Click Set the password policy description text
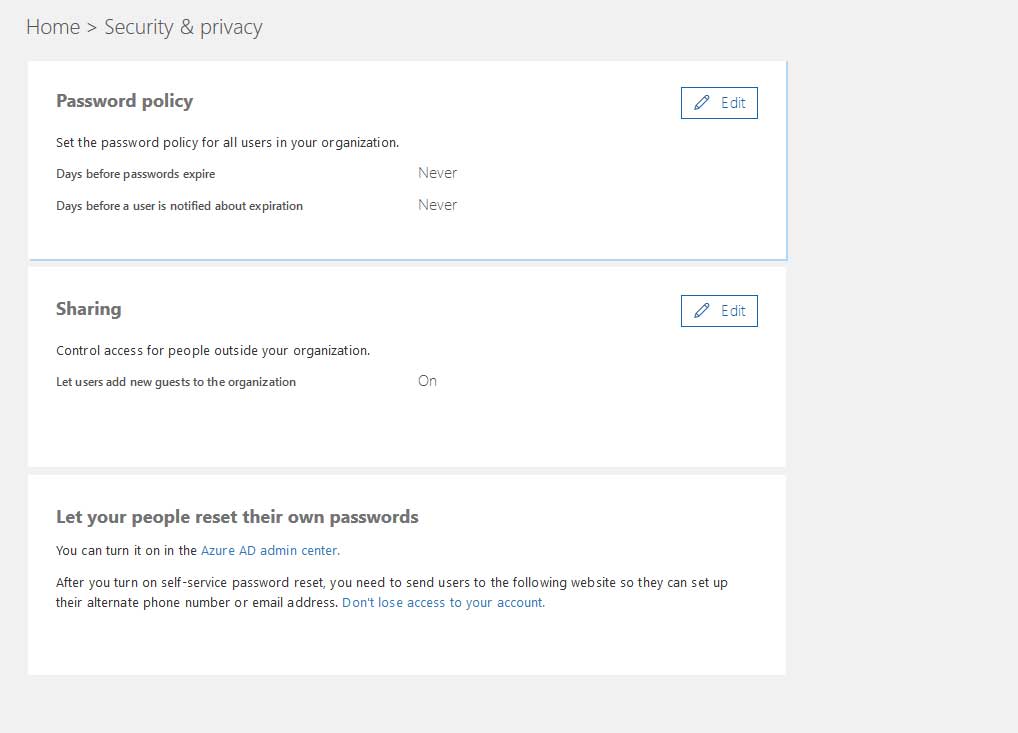The height and width of the screenshot is (733, 1018). (227, 143)
